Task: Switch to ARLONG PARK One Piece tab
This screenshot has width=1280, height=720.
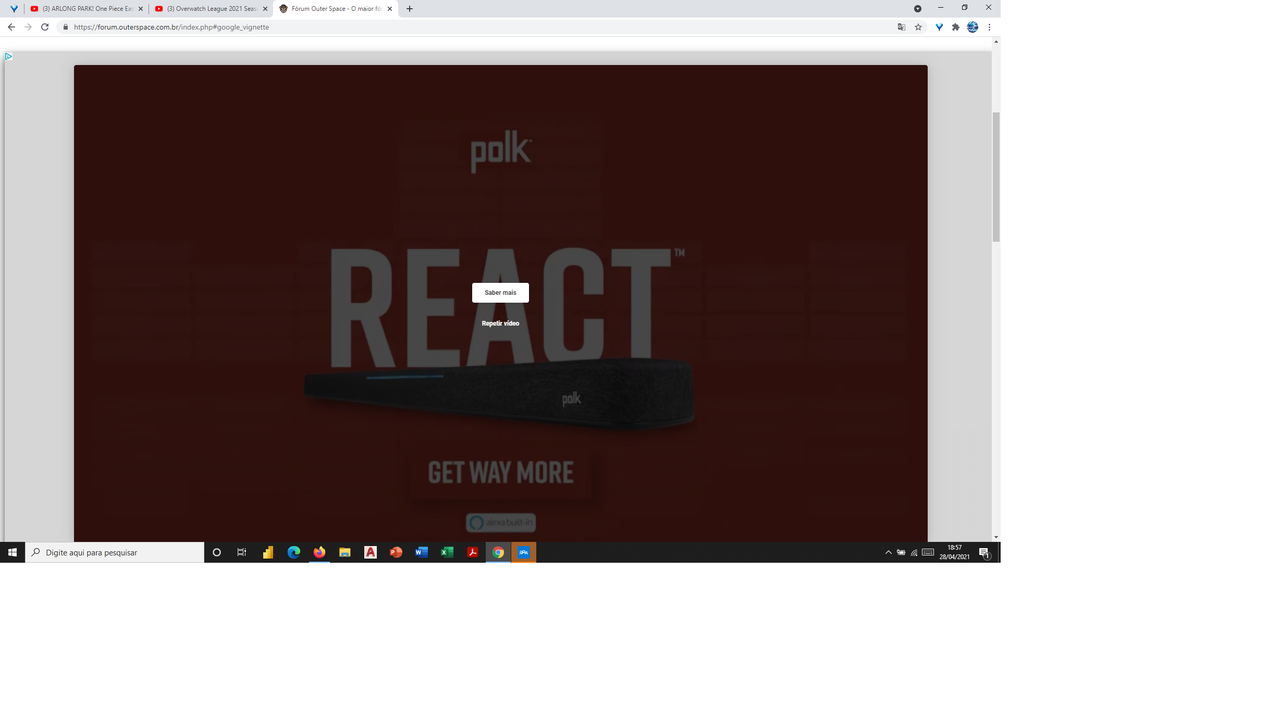Action: click(87, 8)
